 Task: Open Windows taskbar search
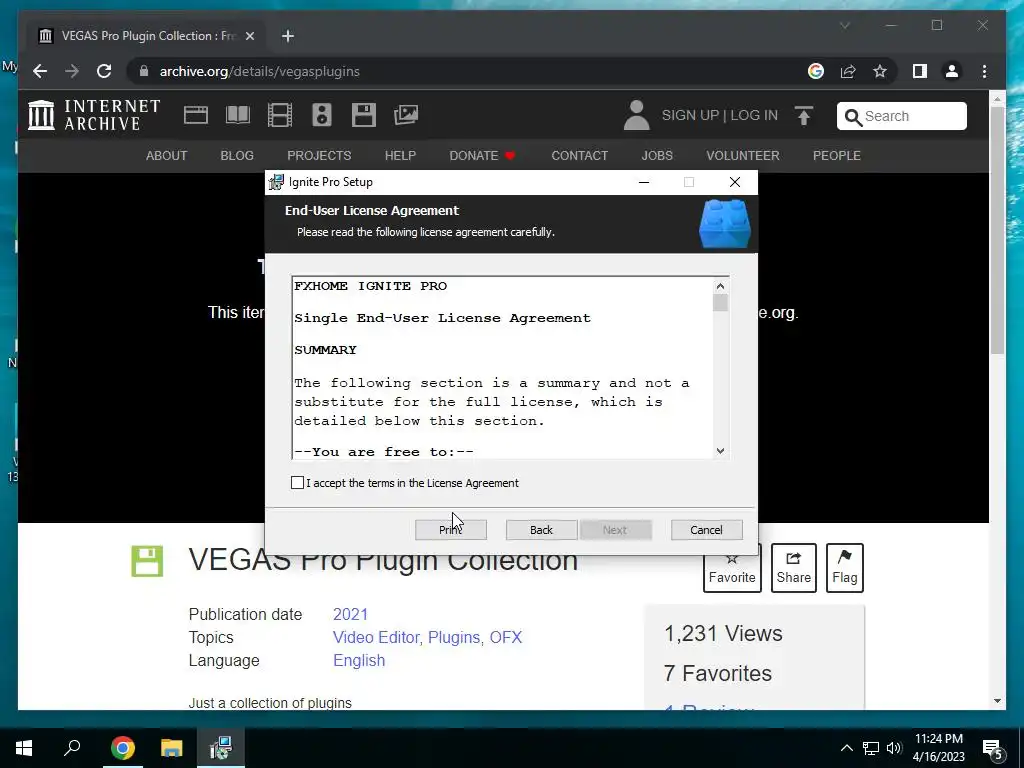(x=72, y=748)
